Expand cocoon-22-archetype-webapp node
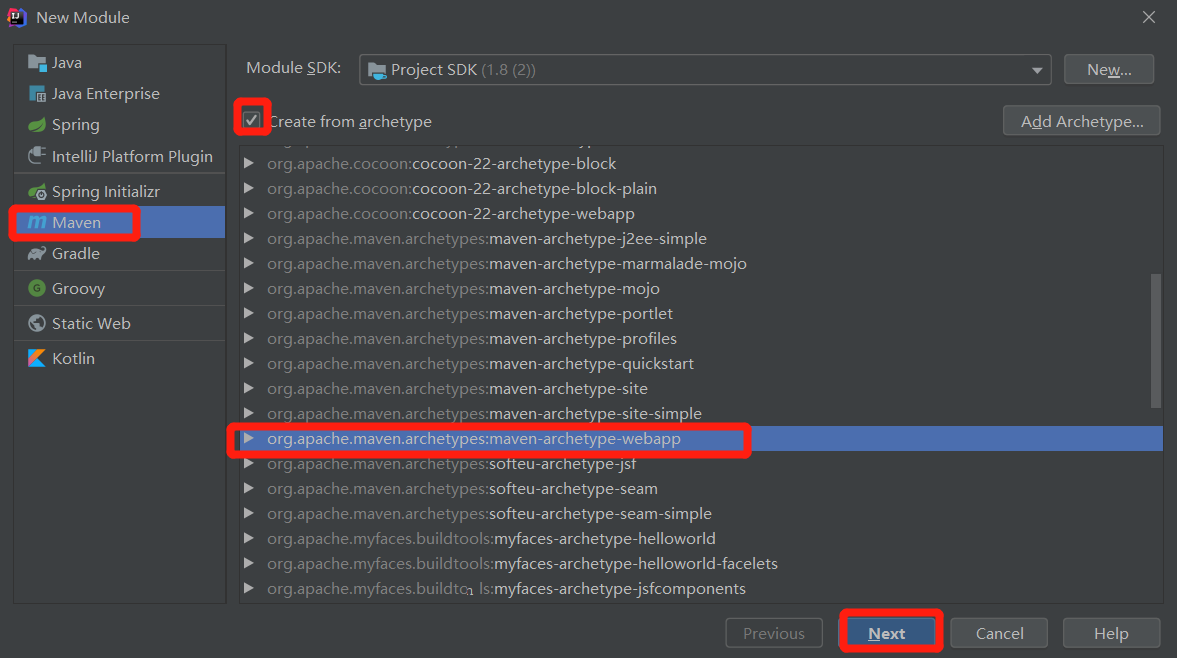1177x658 pixels. tap(248, 214)
